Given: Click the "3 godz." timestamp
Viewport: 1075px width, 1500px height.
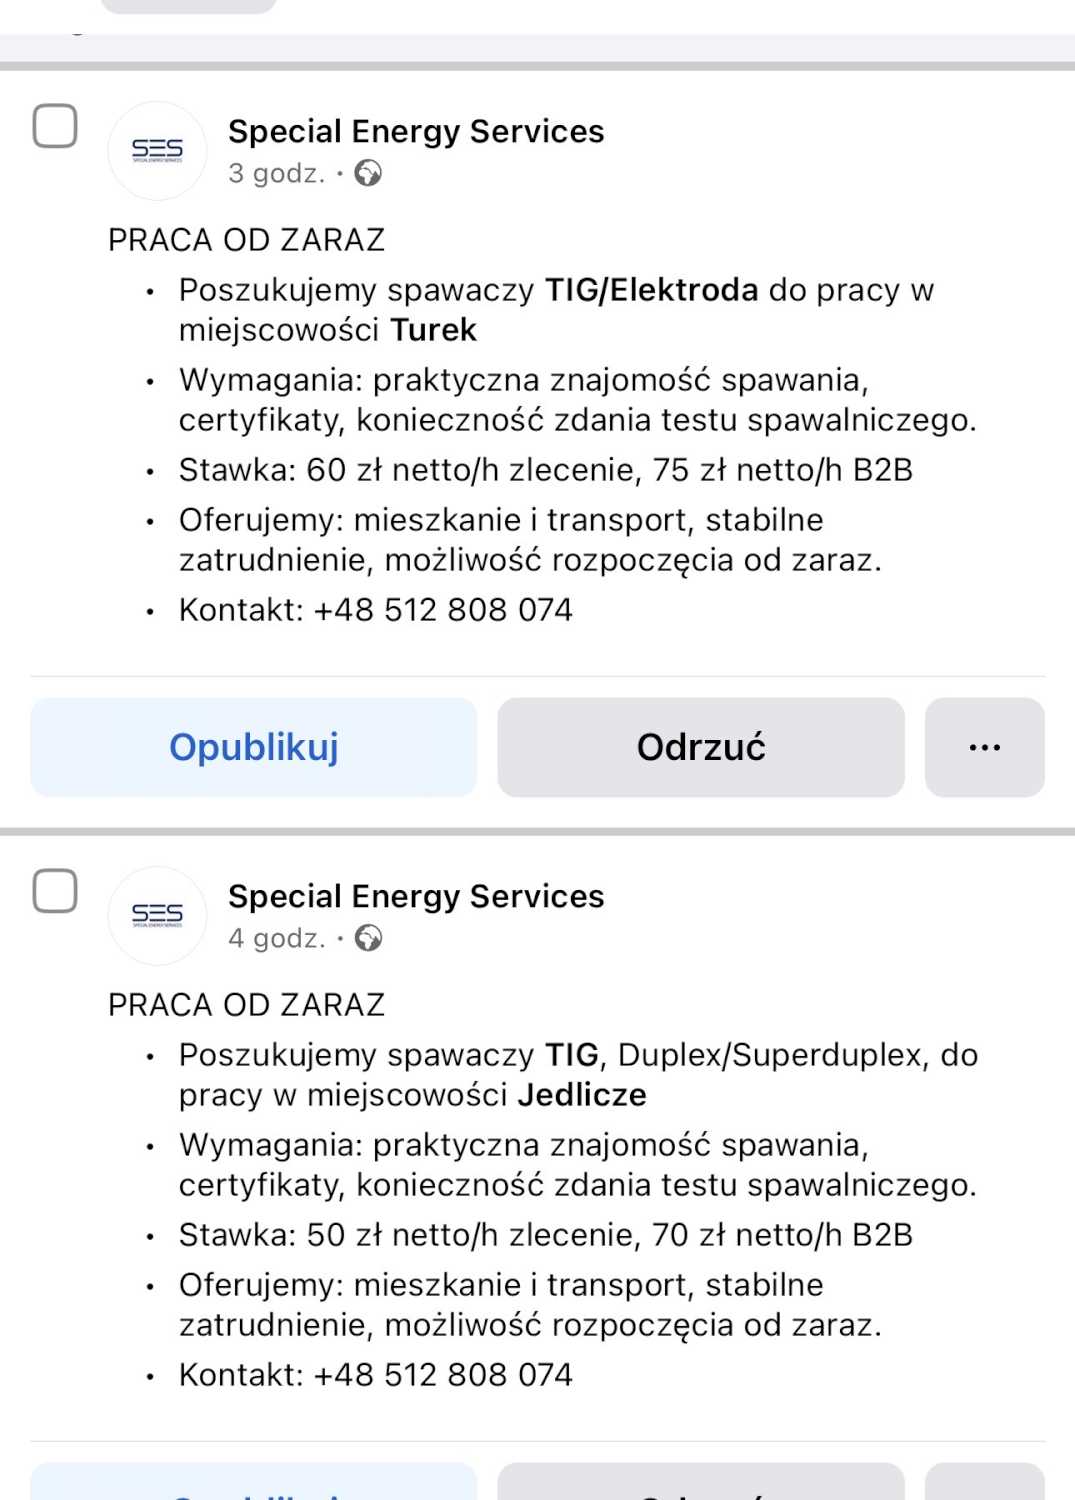Looking at the screenshot, I should coord(276,174).
